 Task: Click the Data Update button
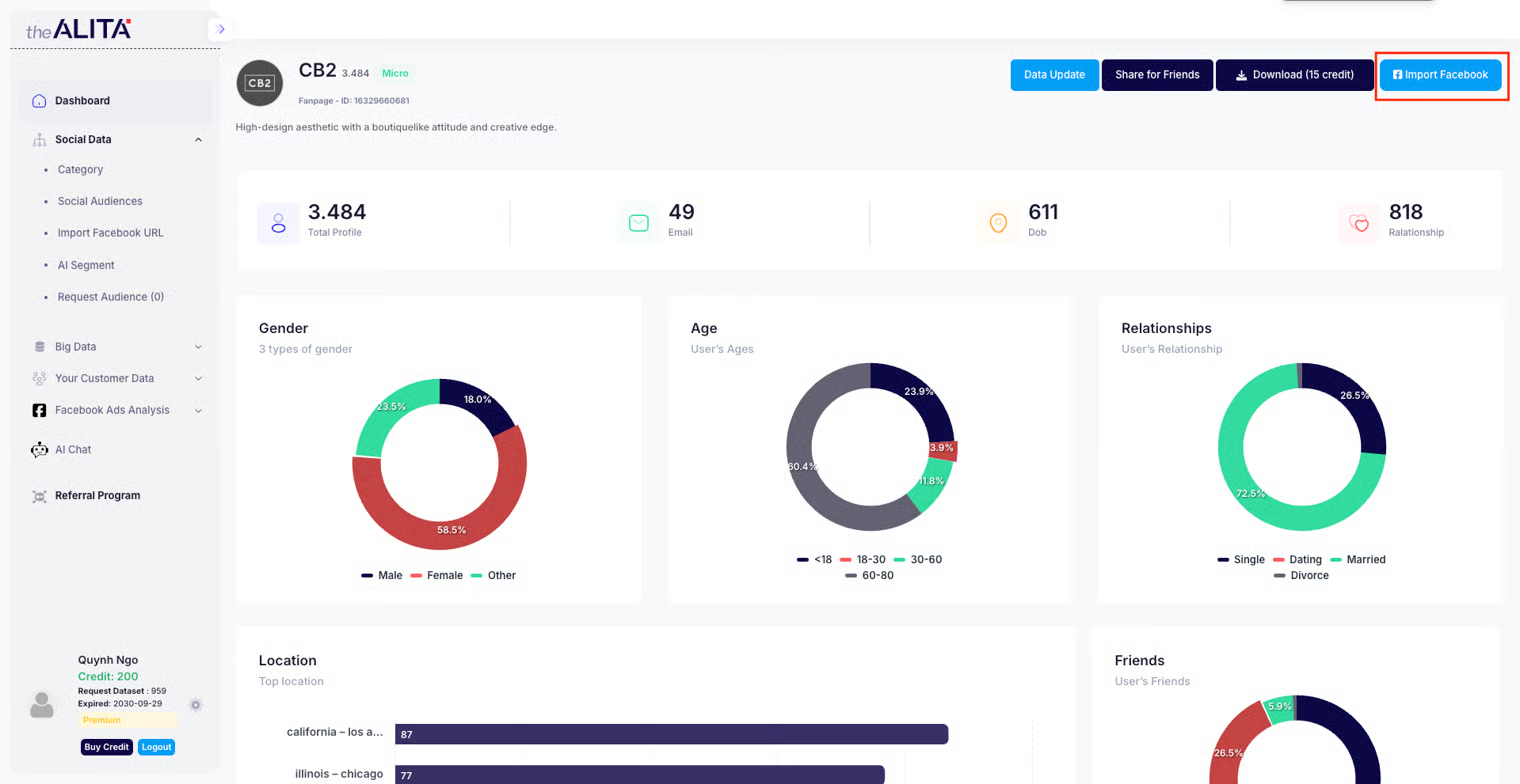click(x=1054, y=75)
